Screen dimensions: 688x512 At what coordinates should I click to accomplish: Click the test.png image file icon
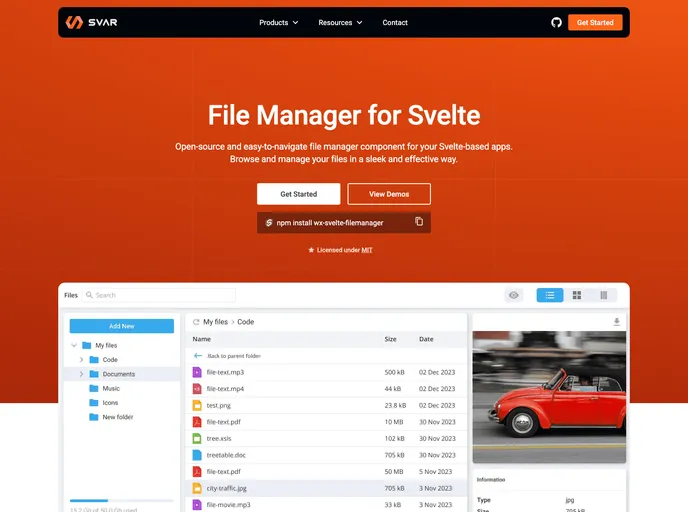pyautogui.click(x=197, y=405)
